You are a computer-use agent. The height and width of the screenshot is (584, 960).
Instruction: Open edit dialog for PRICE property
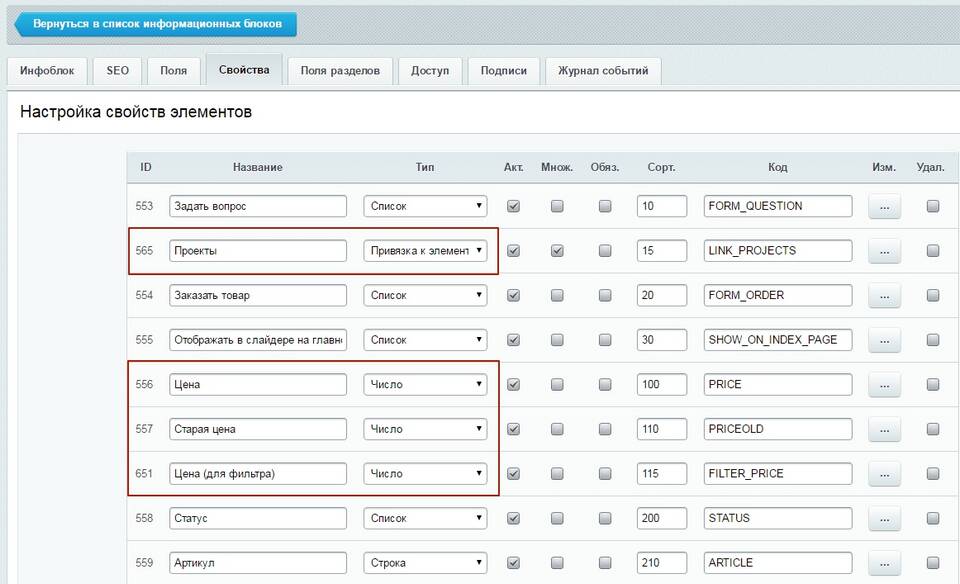click(884, 384)
